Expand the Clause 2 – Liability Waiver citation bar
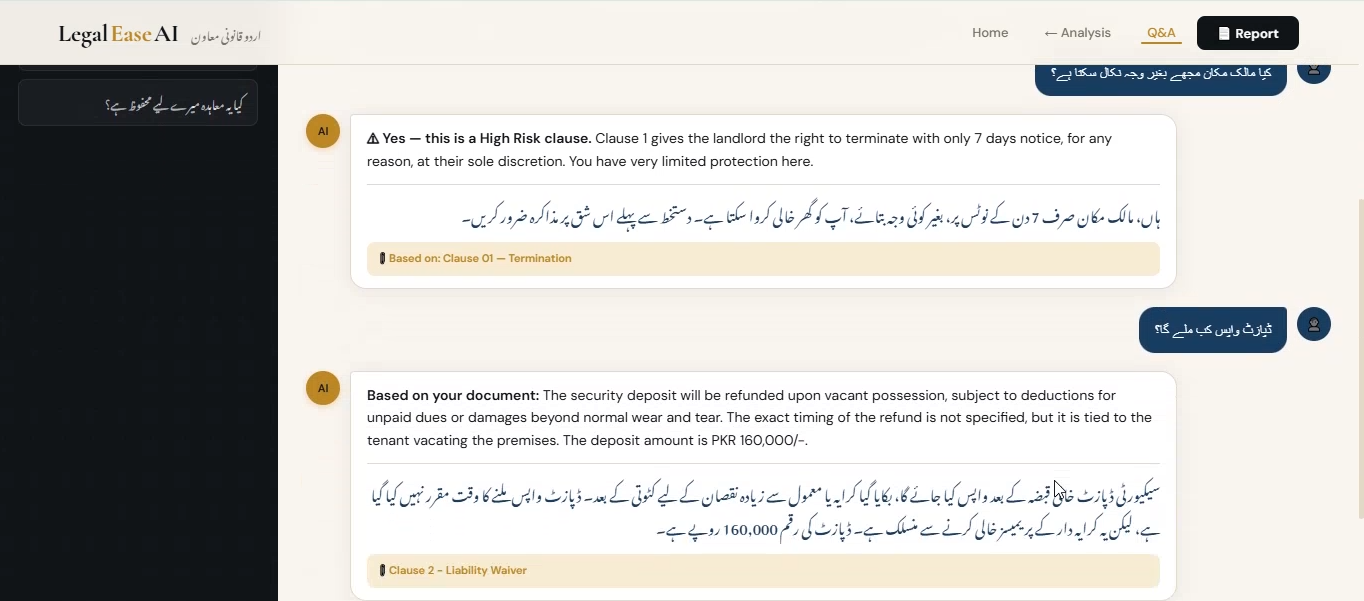The width and height of the screenshot is (1364, 601). coord(764,570)
